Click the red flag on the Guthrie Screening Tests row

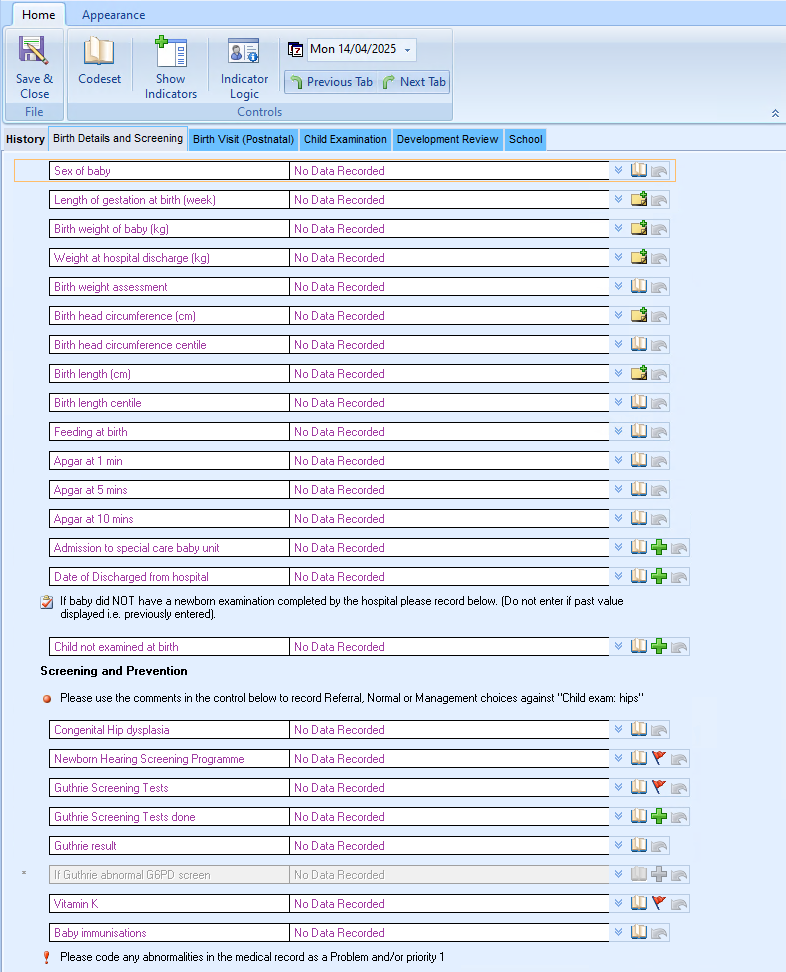(x=659, y=787)
